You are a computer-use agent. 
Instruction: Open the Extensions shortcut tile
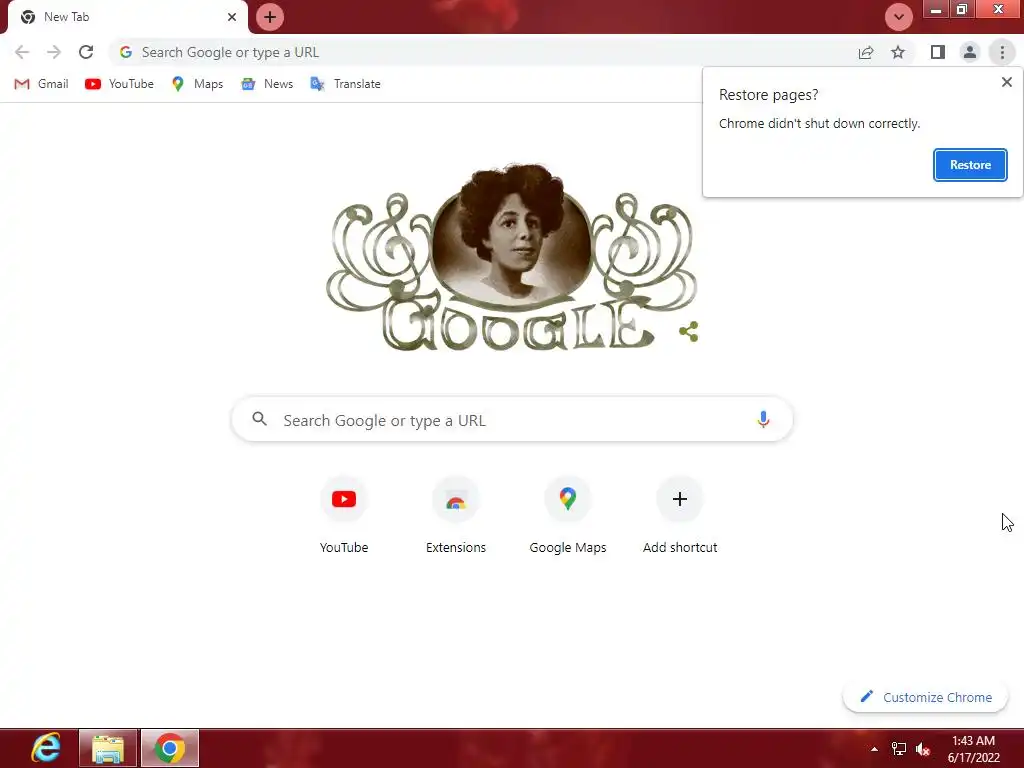456,516
